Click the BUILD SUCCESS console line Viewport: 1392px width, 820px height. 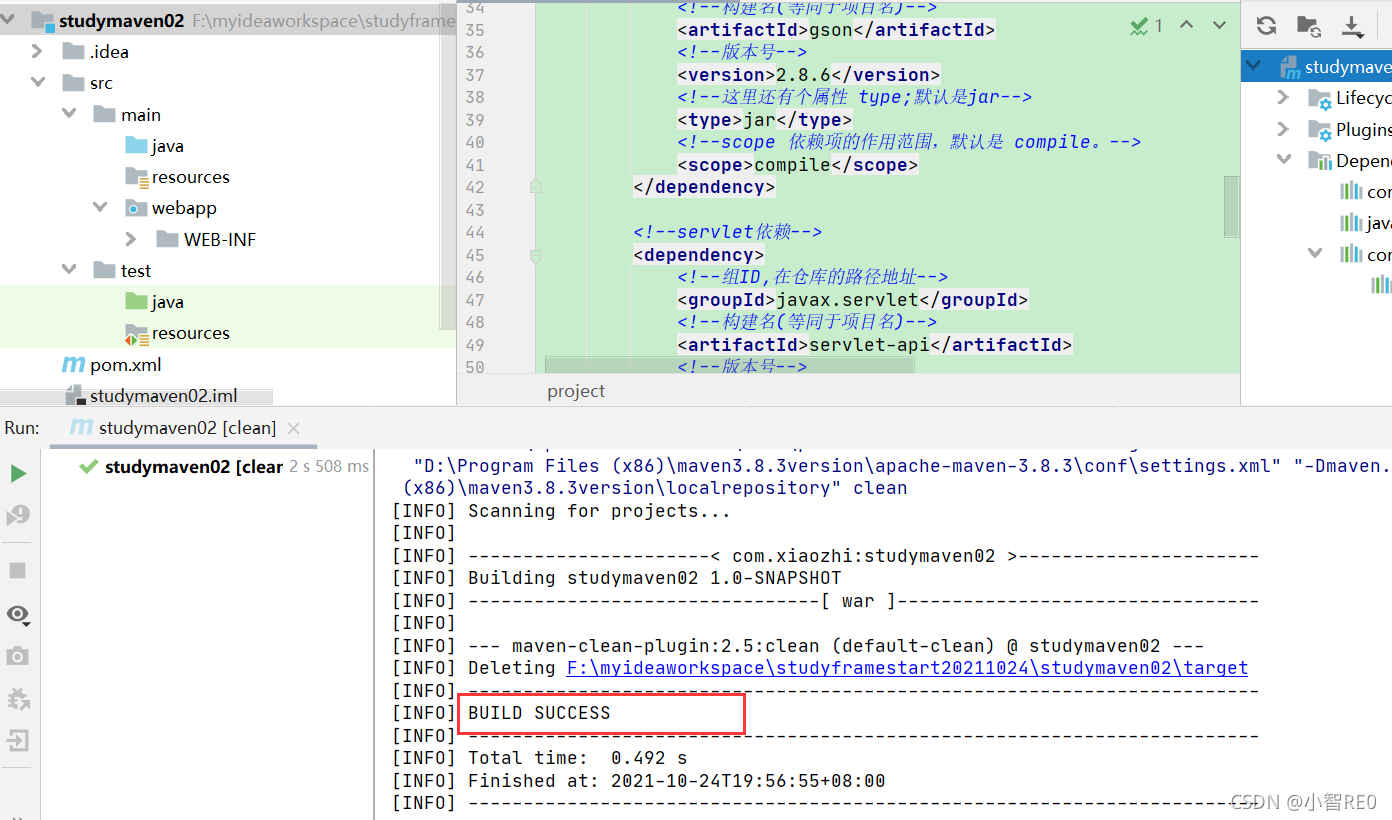[x=539, y=713]
